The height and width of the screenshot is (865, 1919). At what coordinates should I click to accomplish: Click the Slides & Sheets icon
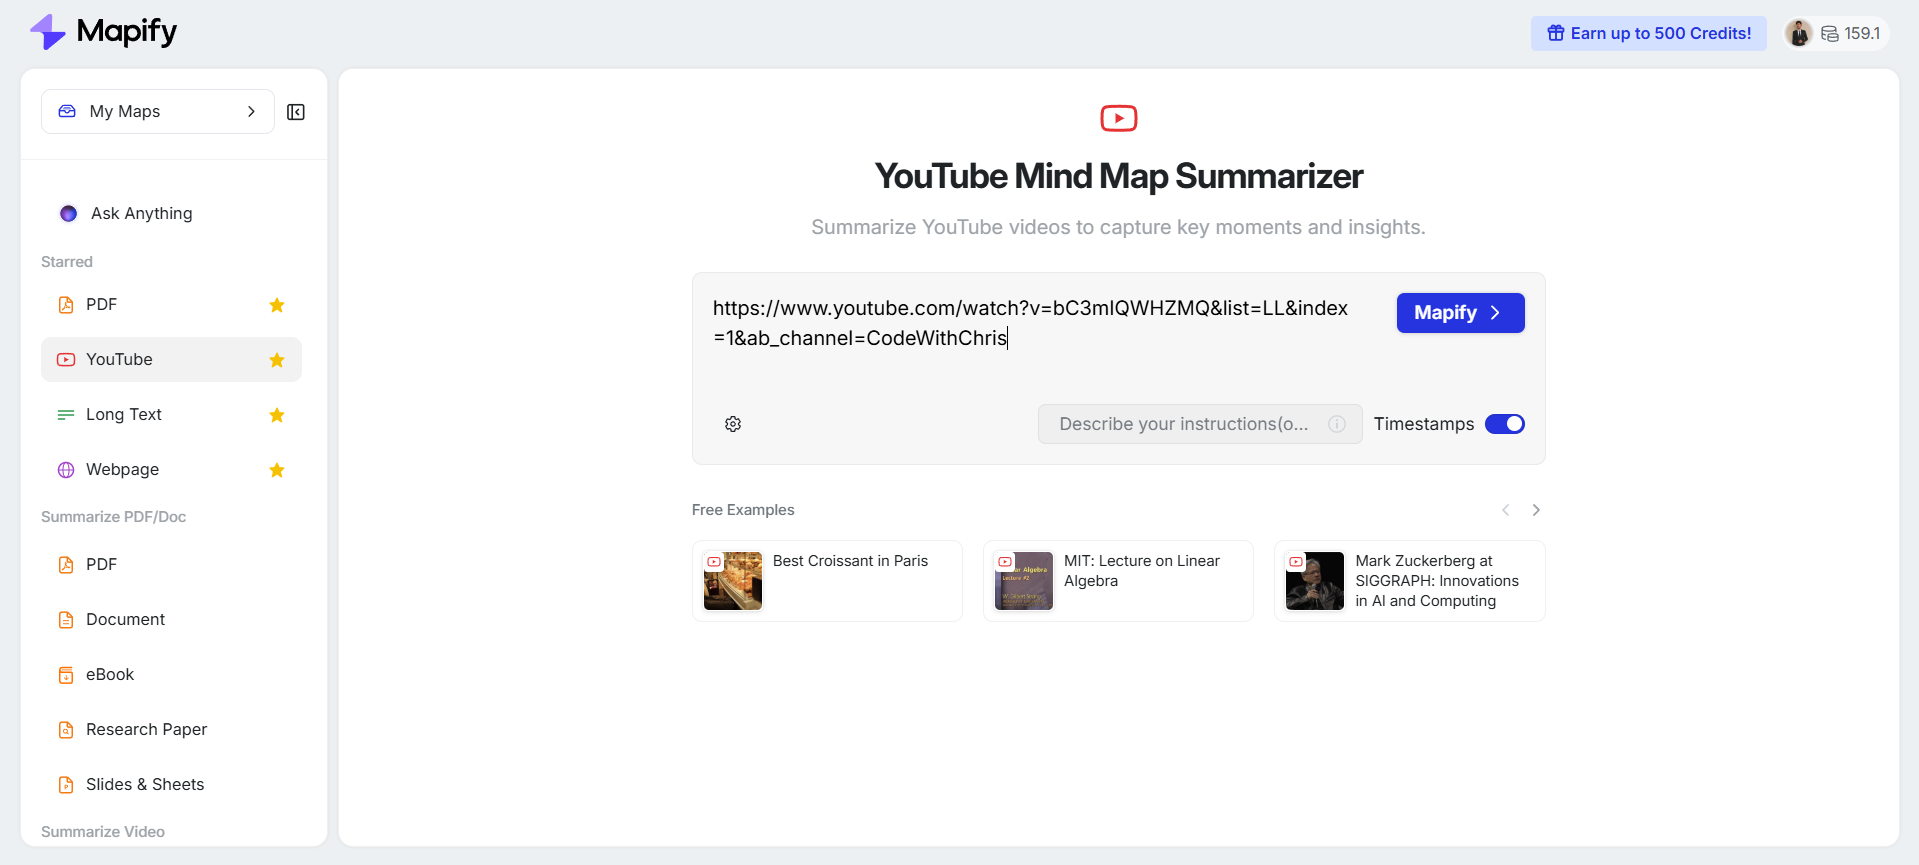[66, 785]
